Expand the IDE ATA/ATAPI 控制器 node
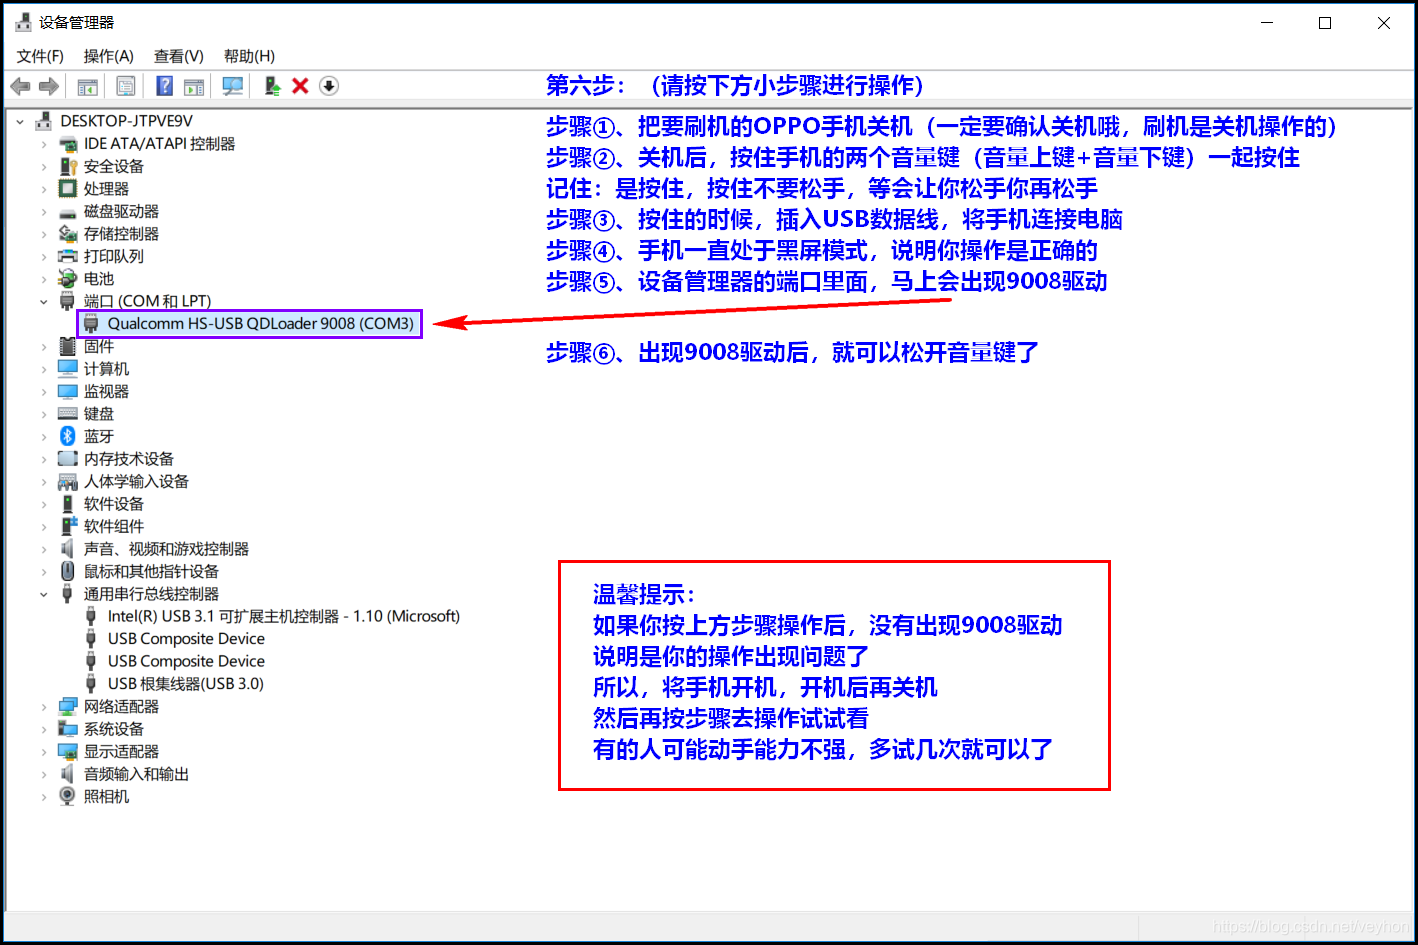 pyautogui.click(x=44, y=144)
